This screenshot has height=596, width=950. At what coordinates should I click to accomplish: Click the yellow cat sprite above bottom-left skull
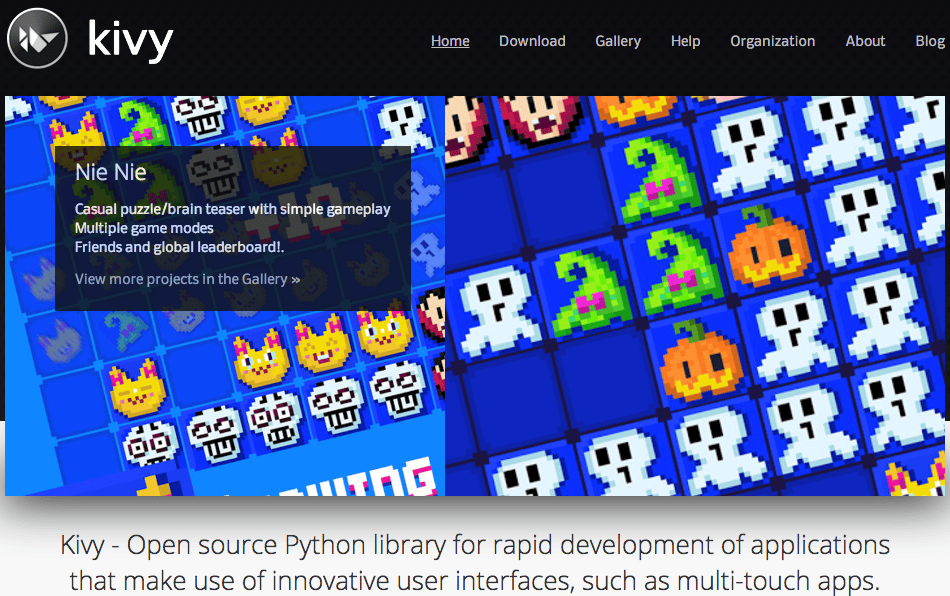click(x=137, y=388)
